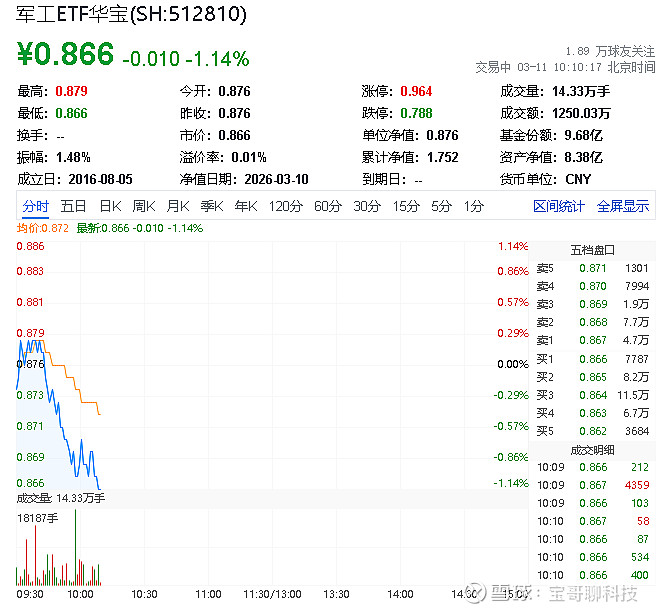Click the 最高 value 0.879
Viewport: 656px width, 613px height.
72,91
